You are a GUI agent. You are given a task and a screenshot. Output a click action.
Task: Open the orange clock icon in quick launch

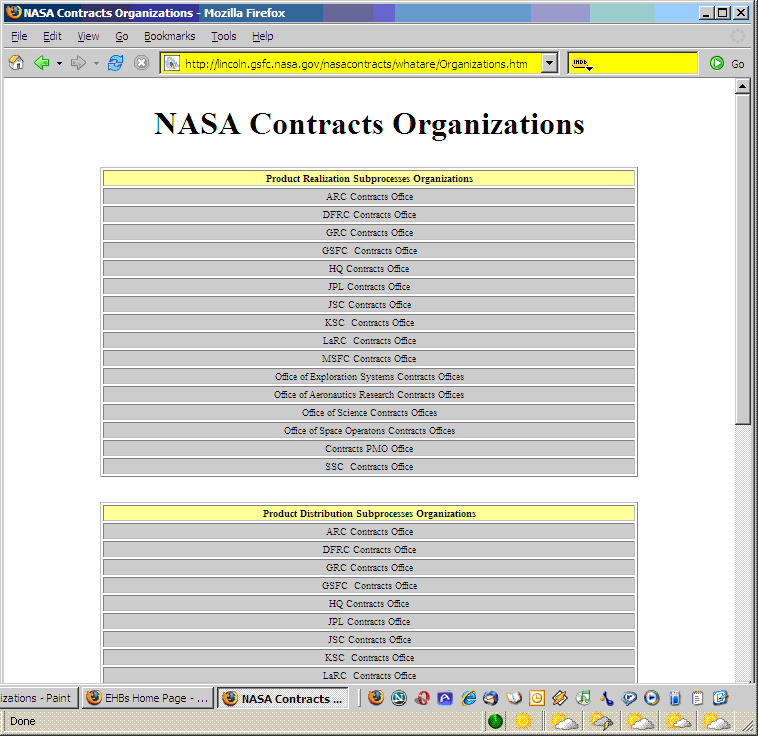click(537, 698)
